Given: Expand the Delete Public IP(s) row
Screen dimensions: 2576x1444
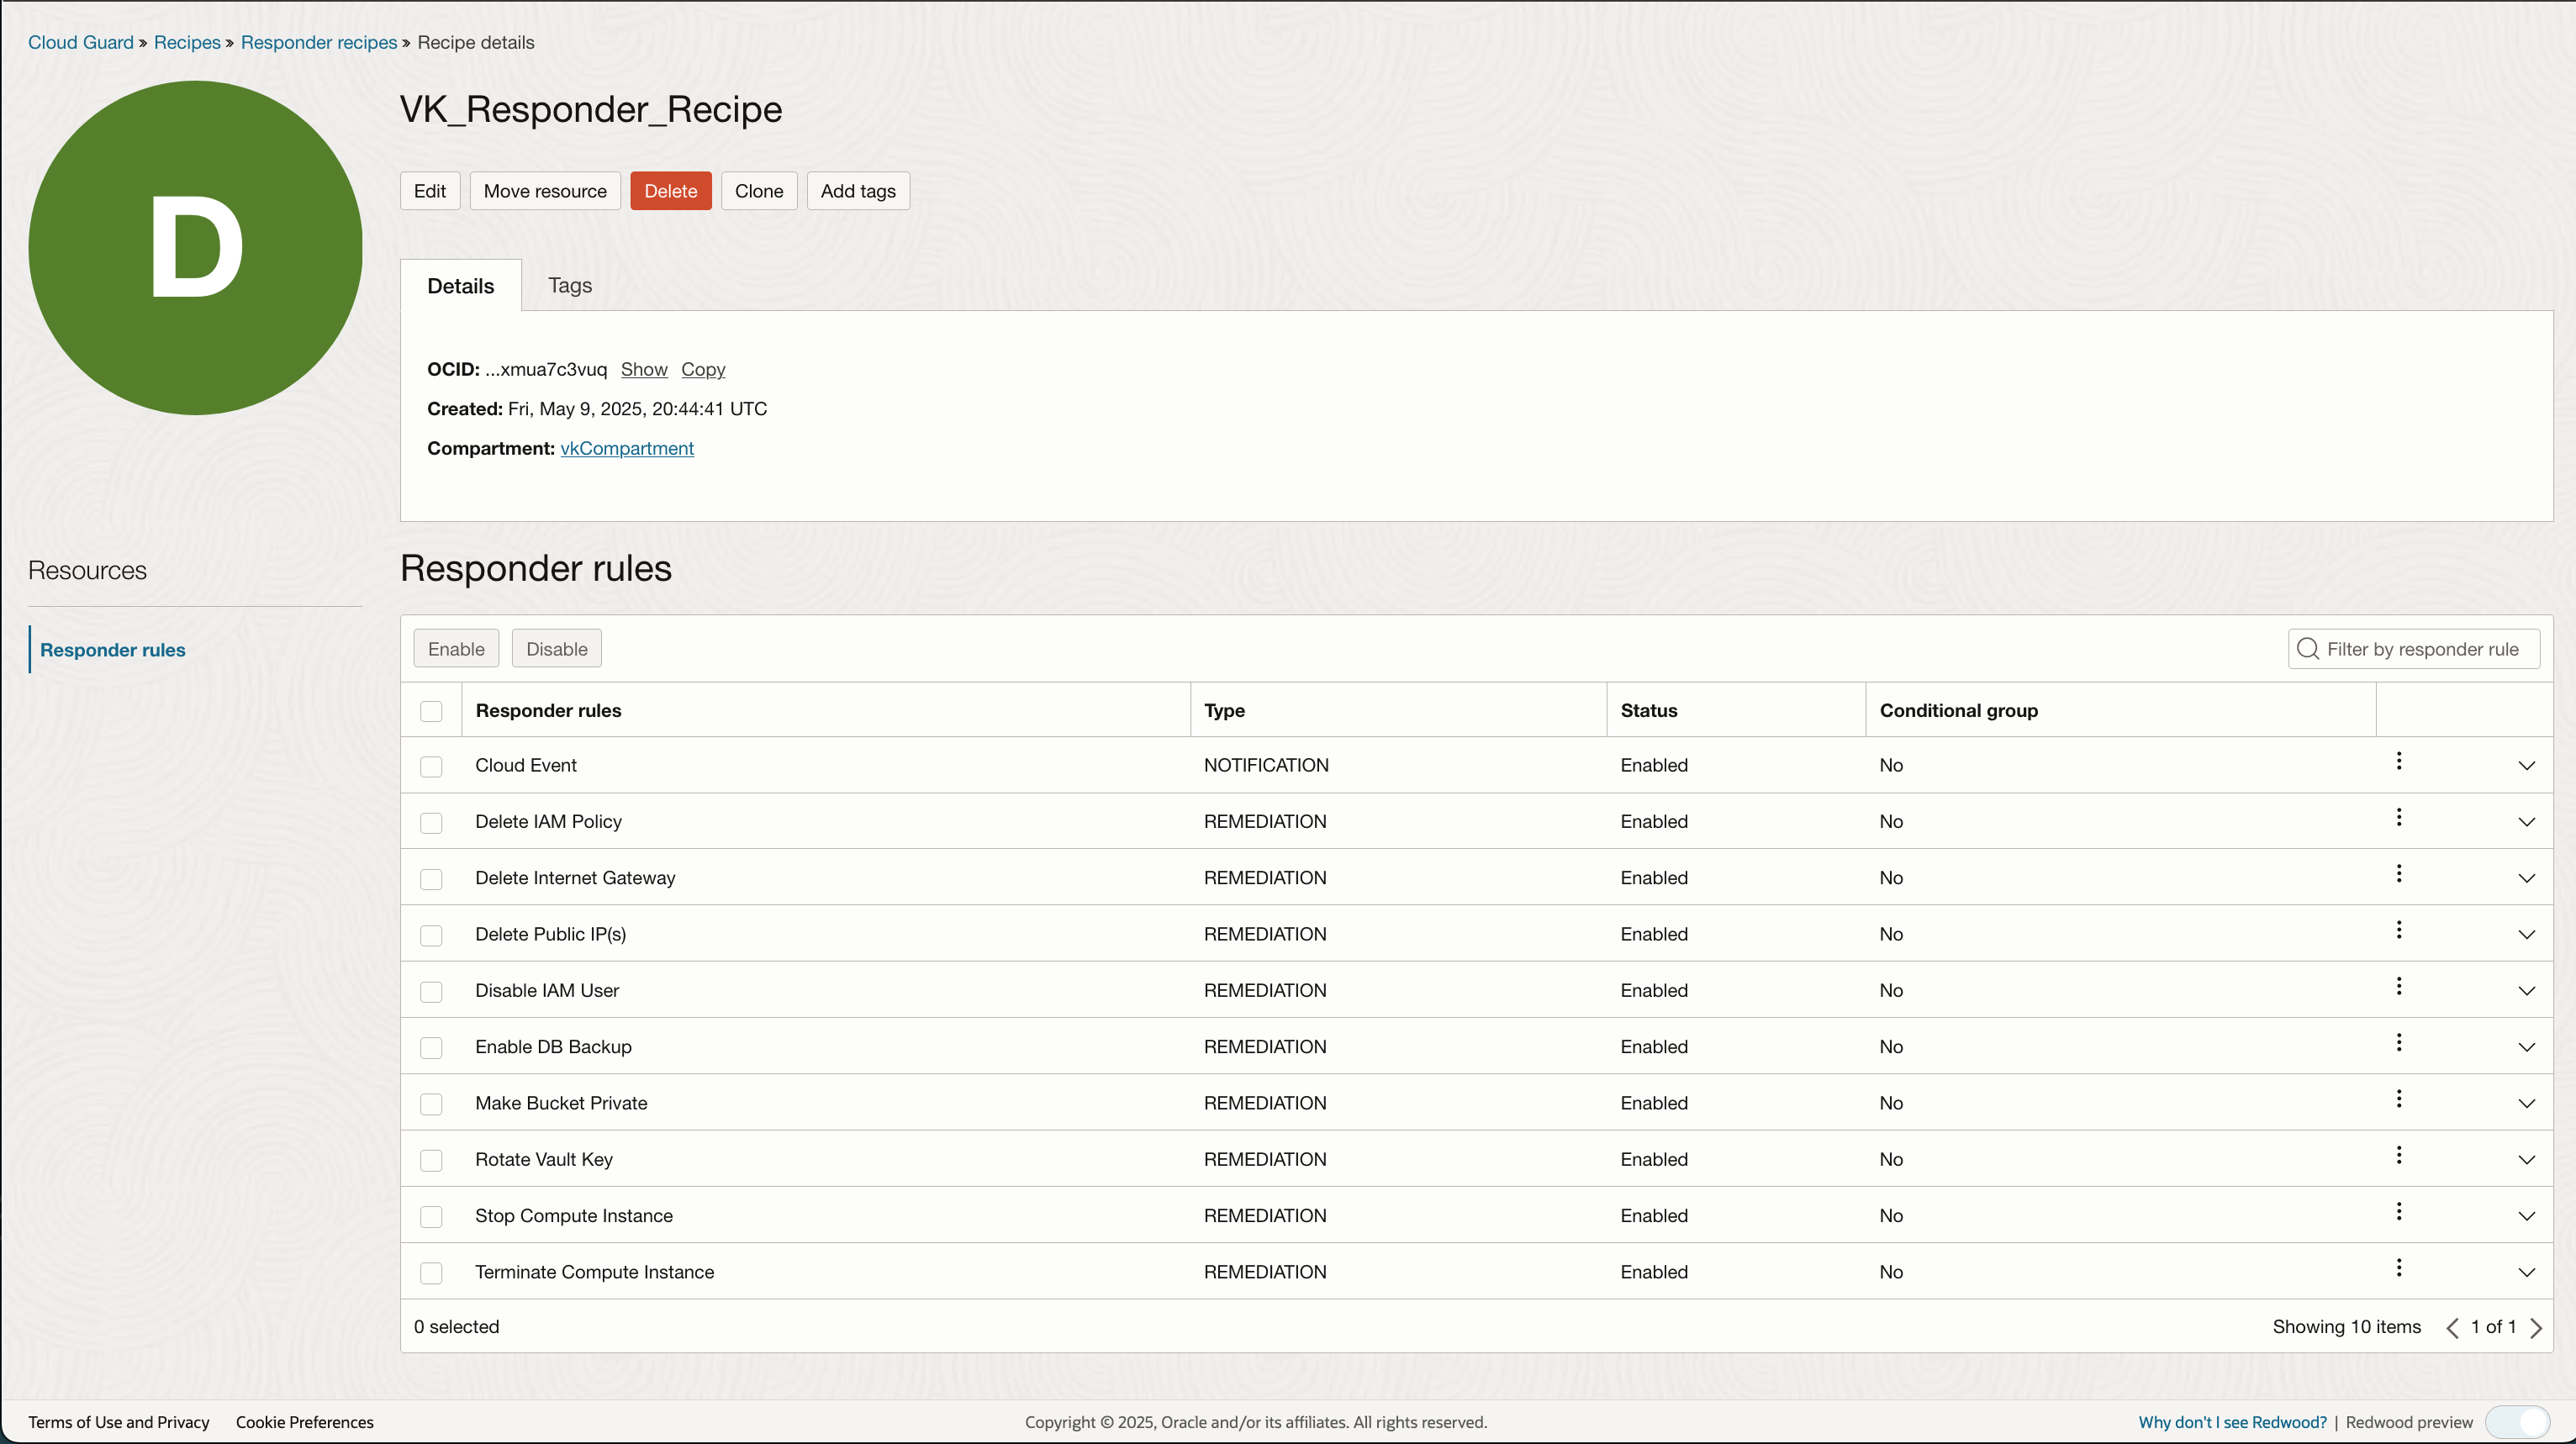Looking at the screenshot, I should click(x=2526, y=935).
